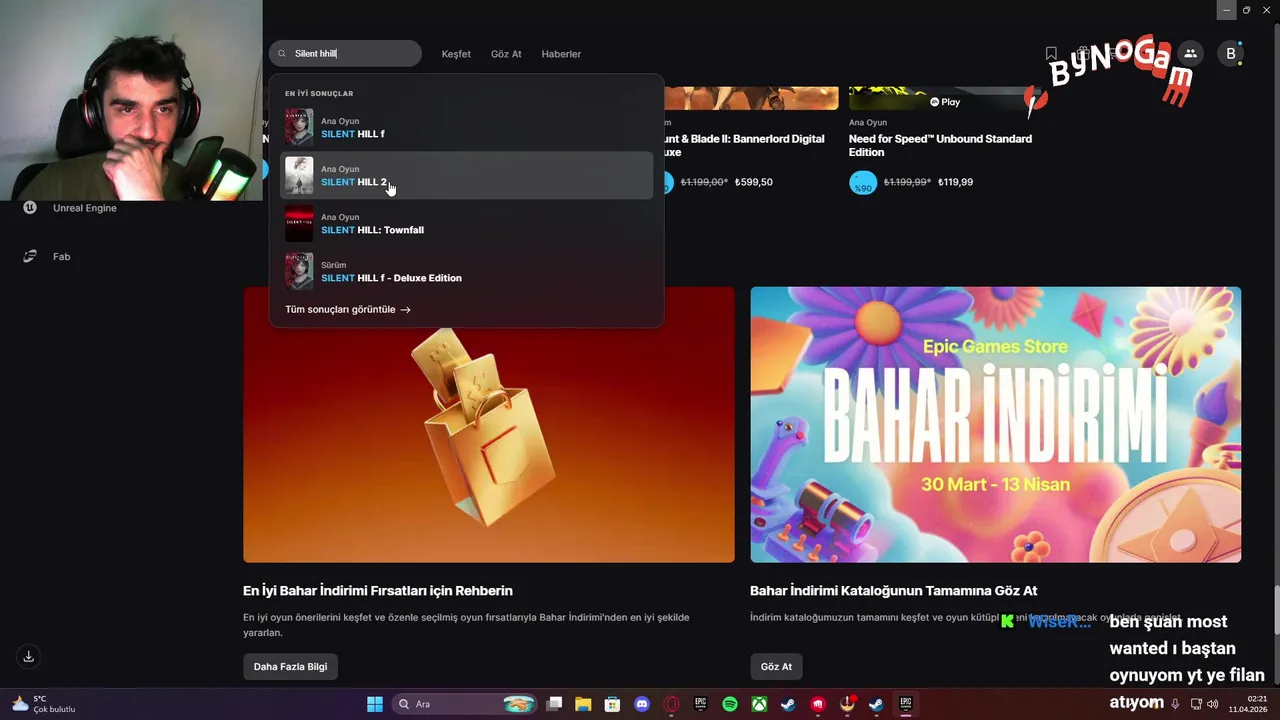
Task: Click the Daha Fazla Bilgi button
Action: point(290,667)
